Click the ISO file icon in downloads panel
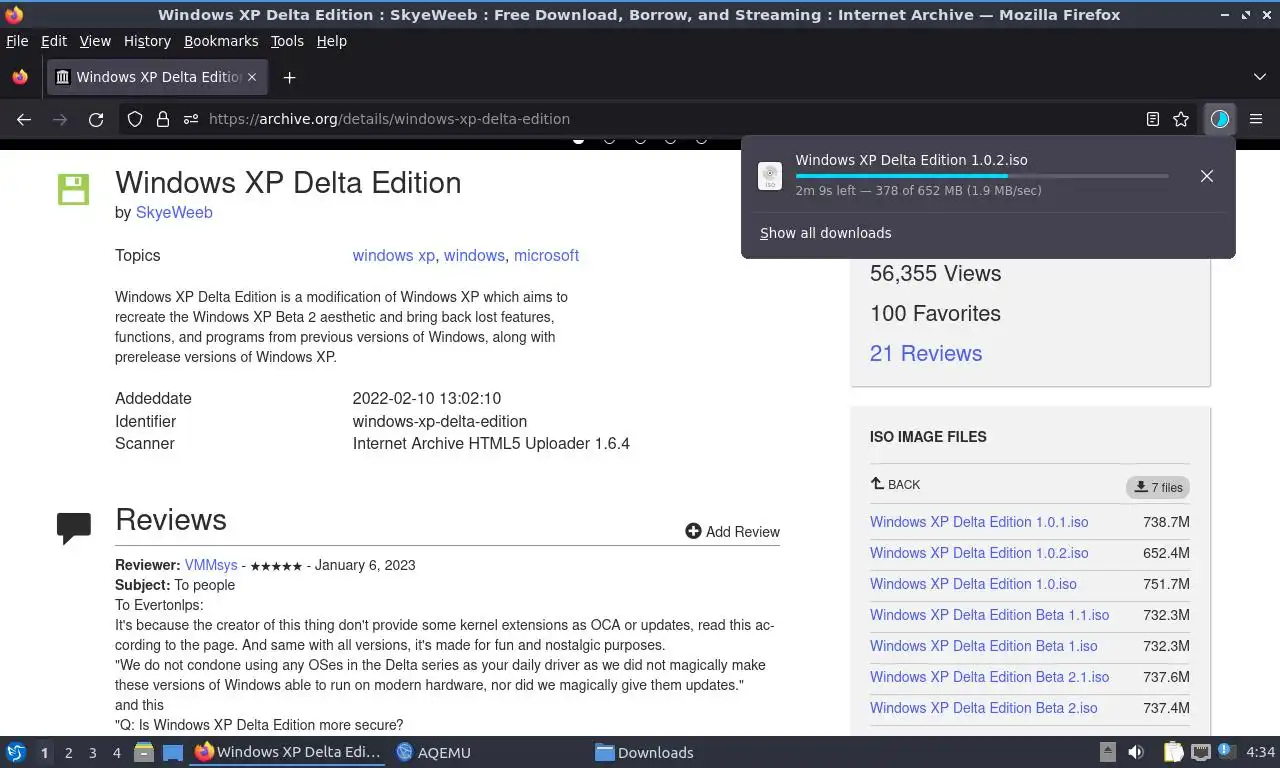1280x768 pixels. [770, 176]
